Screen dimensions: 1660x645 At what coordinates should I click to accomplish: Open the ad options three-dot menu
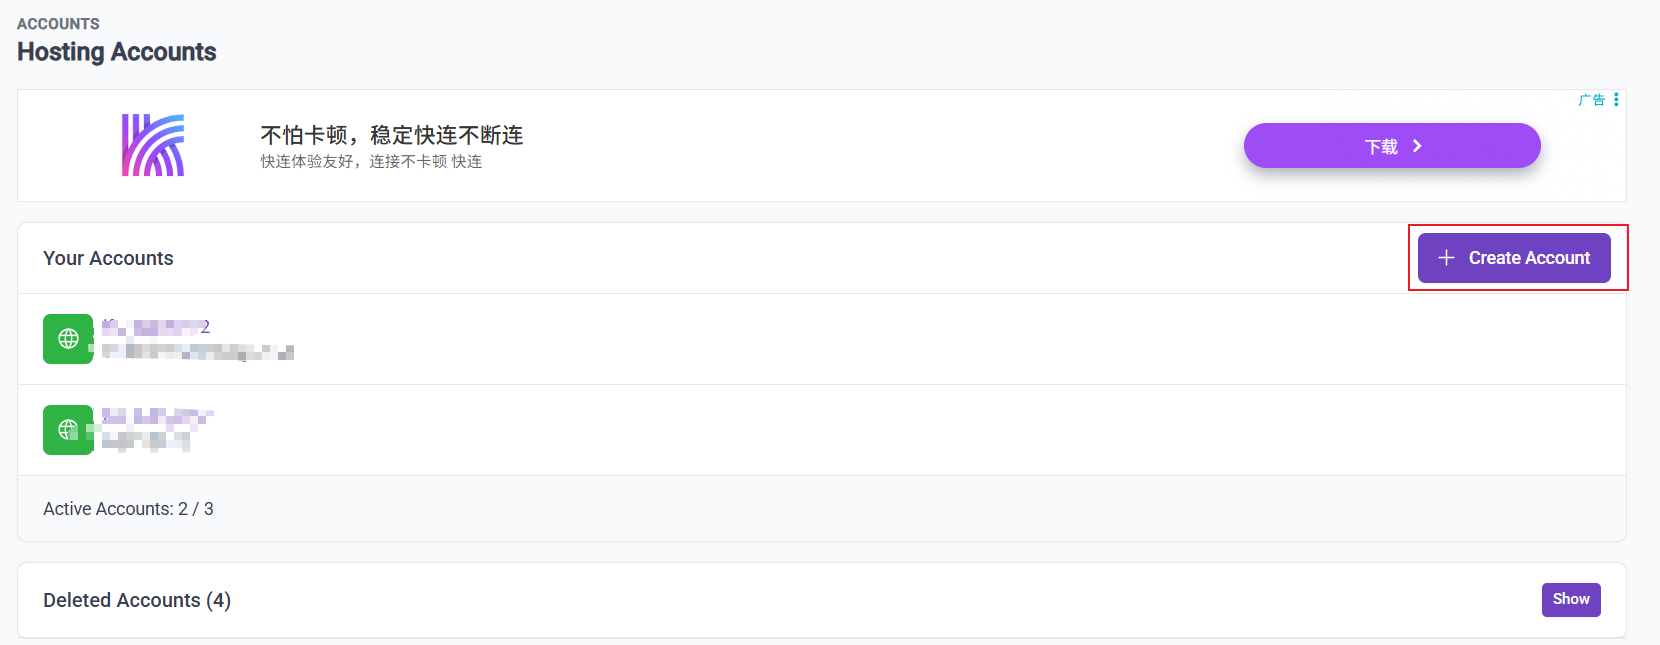[1616, 100]
